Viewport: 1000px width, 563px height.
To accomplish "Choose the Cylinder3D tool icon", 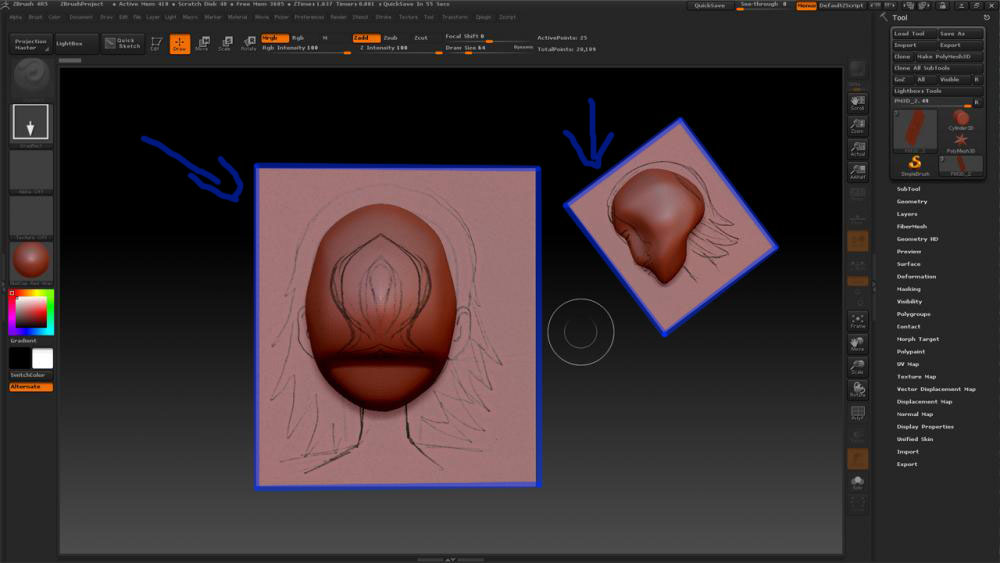I will (960, 121).
